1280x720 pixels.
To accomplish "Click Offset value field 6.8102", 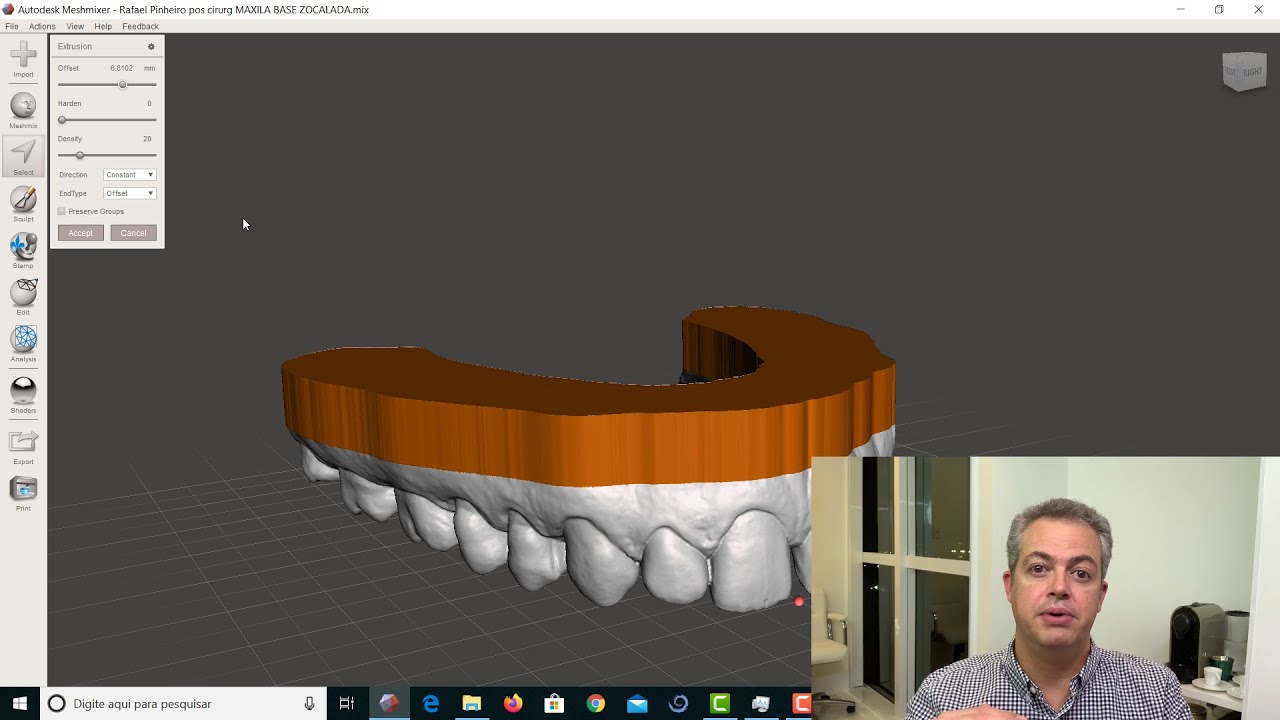I will coord(121,68).
